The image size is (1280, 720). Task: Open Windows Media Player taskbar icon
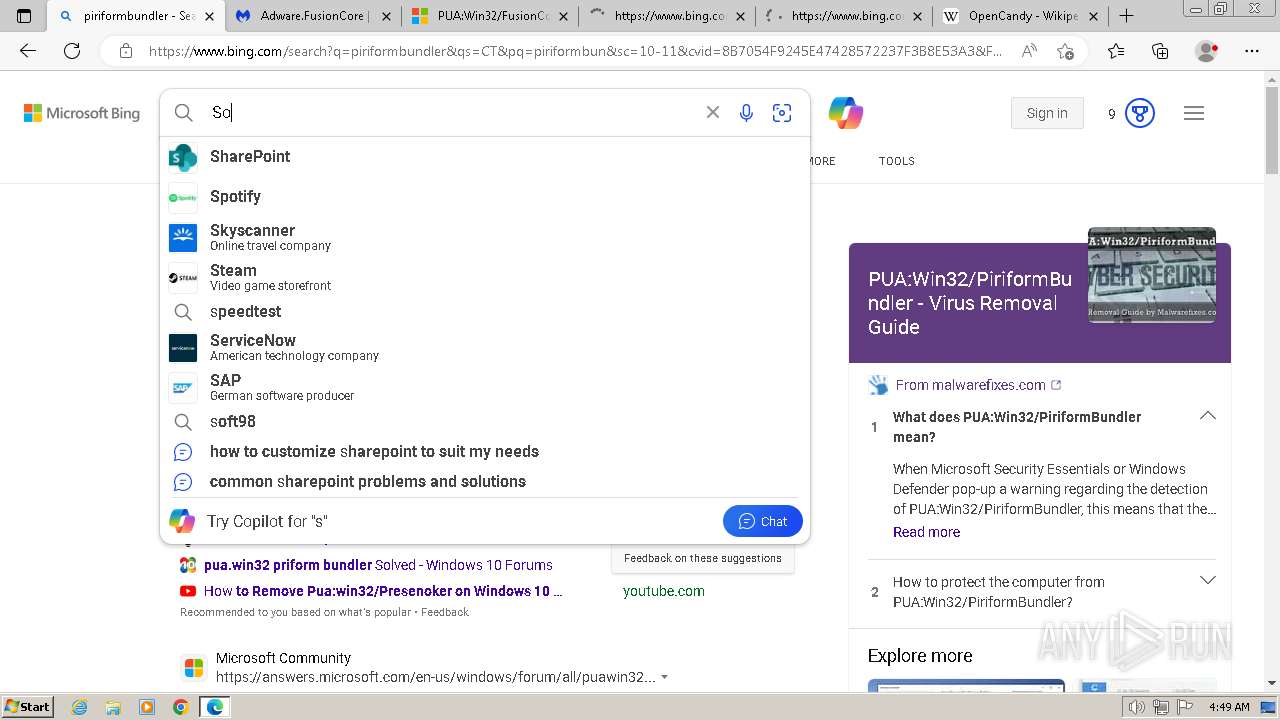coord(147,707)
